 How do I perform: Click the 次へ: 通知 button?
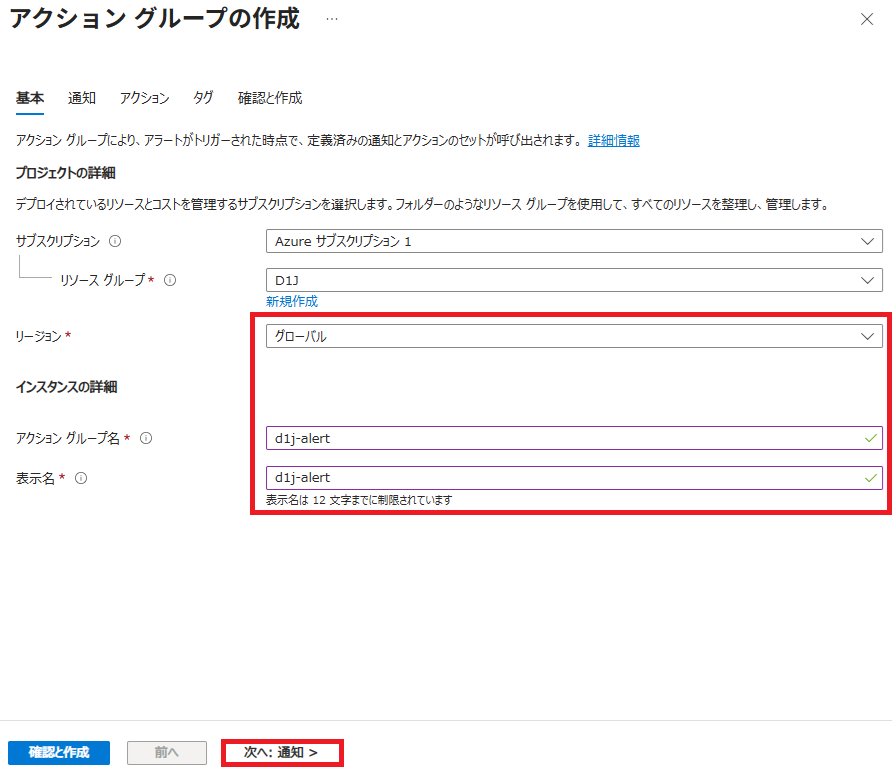281,752
